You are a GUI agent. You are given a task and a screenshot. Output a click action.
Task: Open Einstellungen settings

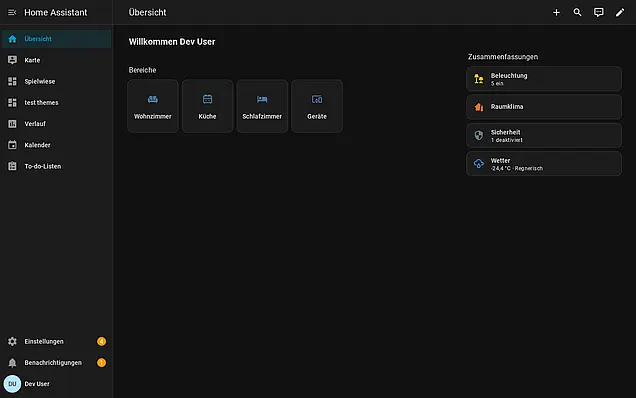pyautogui.click(x=56, y=342)
